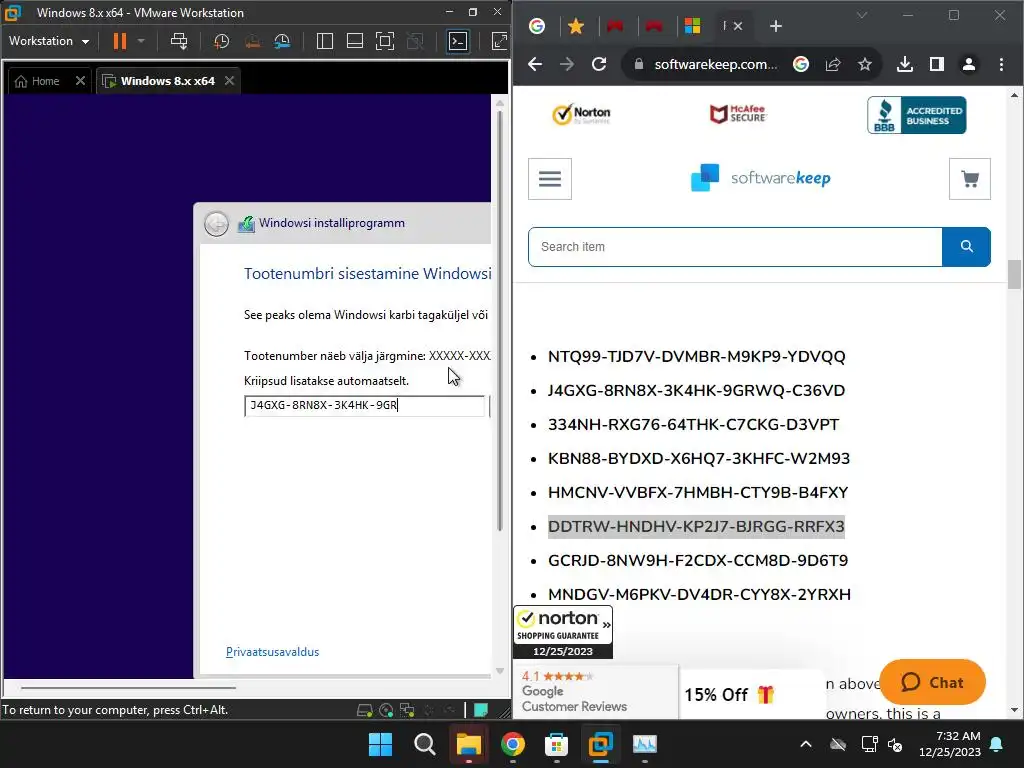
Task: Show hidden tray icons chevron
Action: (x=806, y=744)
